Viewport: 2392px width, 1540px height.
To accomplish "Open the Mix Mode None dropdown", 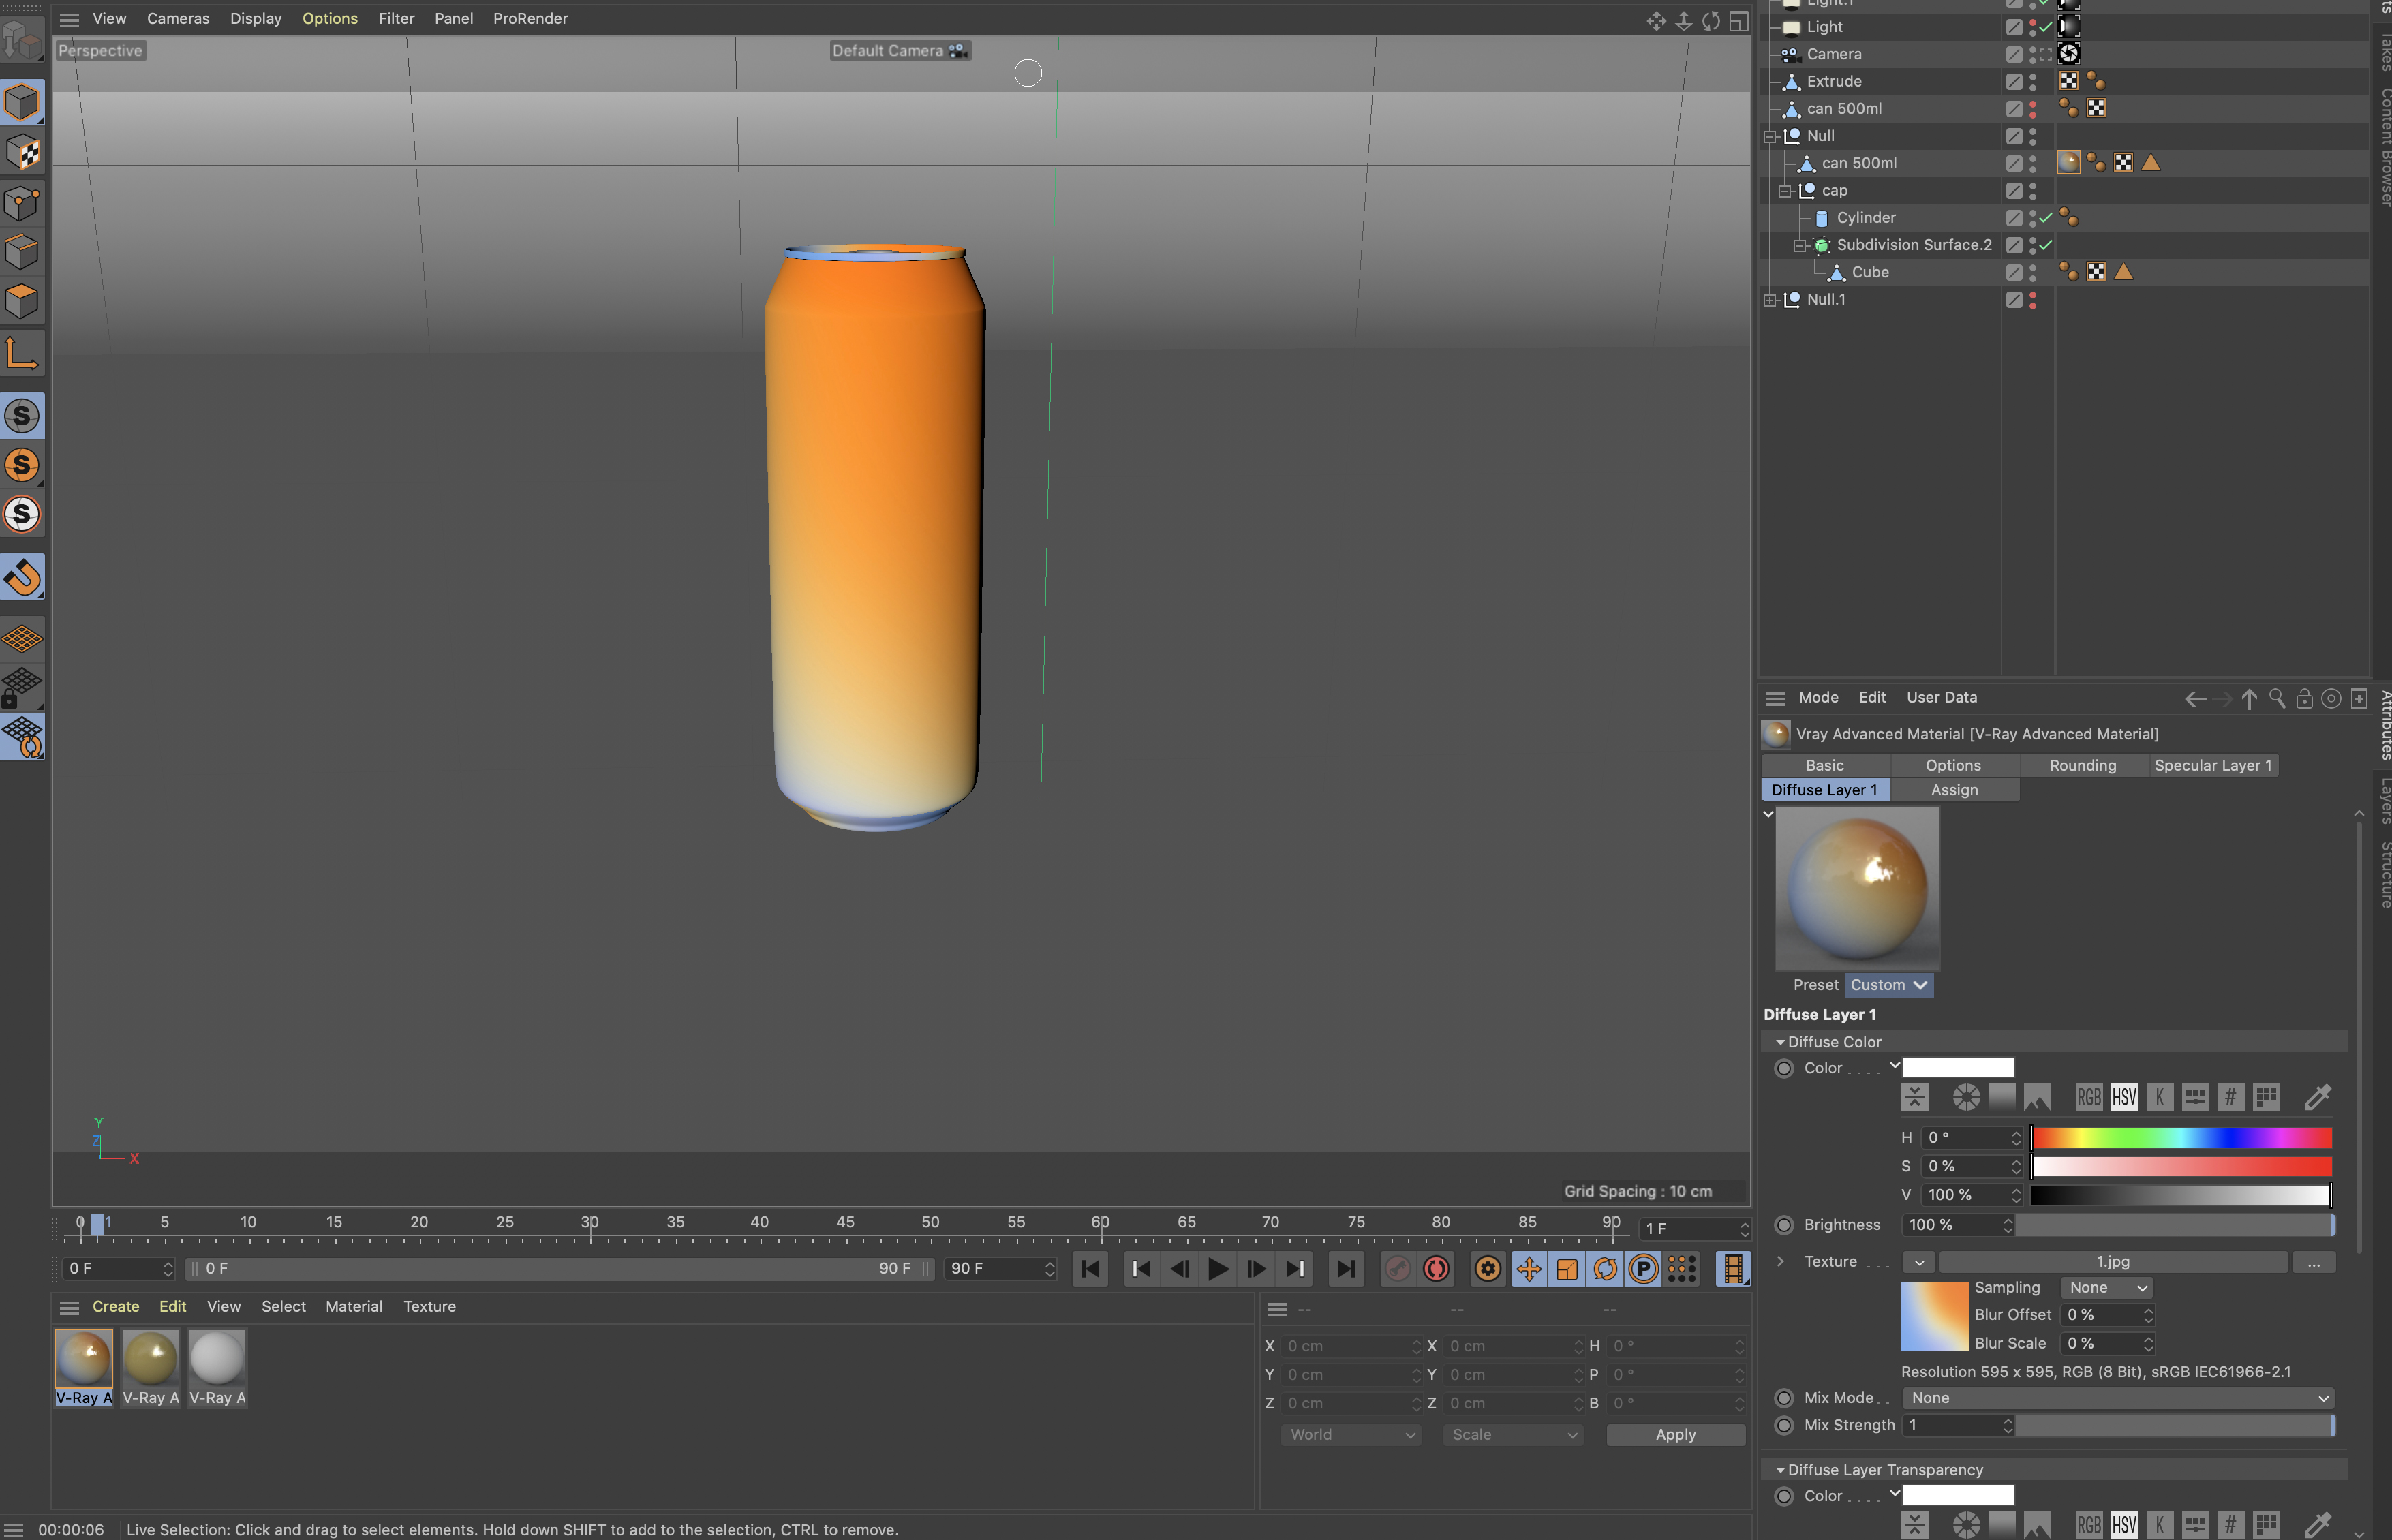I will point(2118,1398).
